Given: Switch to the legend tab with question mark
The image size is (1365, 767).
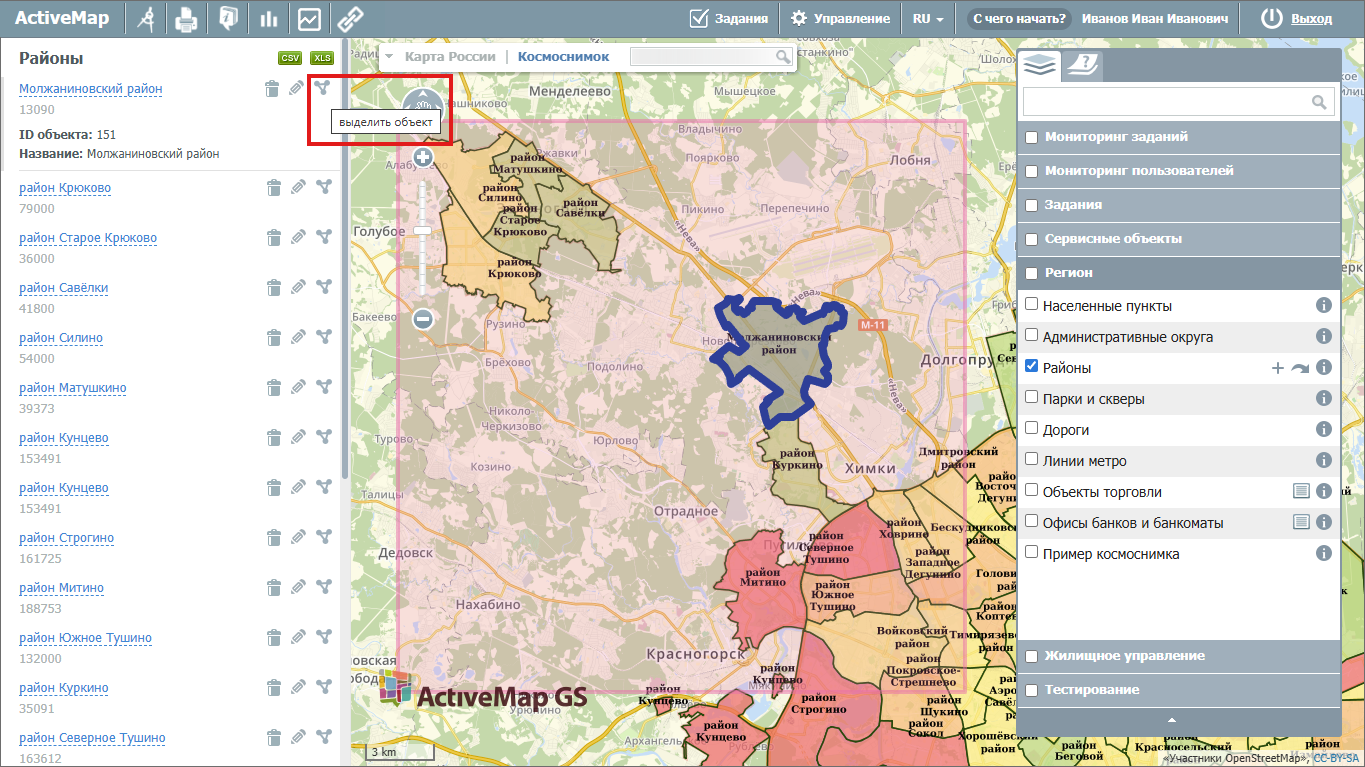Looking at the screenshot, I should 1081,66.
